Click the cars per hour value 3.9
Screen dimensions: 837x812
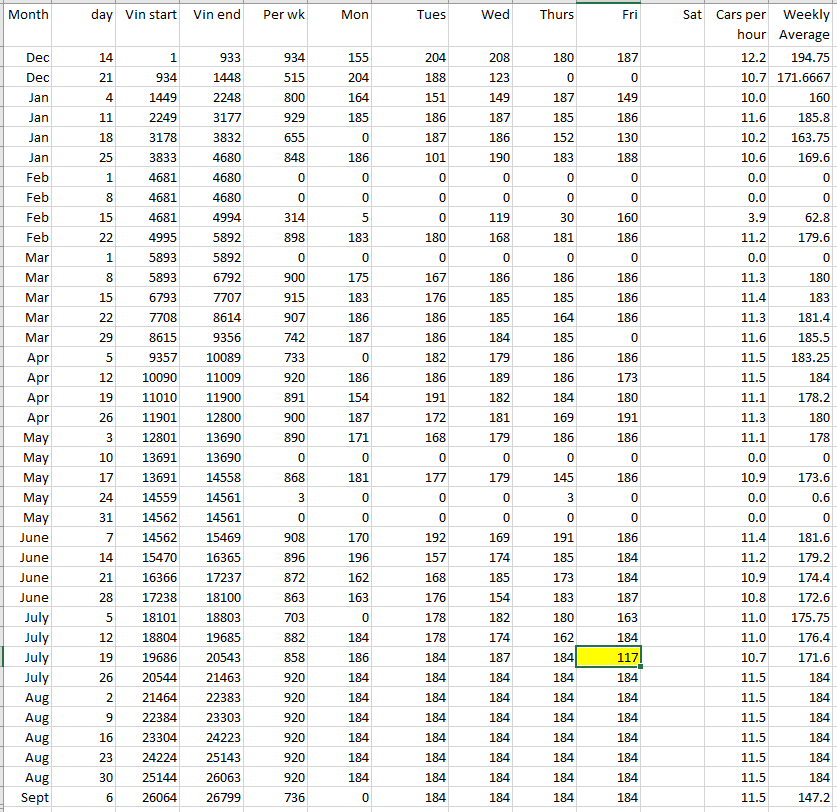coord(740,217)
